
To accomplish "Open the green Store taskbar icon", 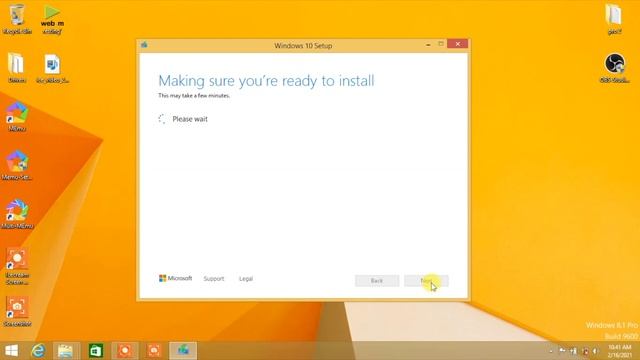I will point(96,351).
